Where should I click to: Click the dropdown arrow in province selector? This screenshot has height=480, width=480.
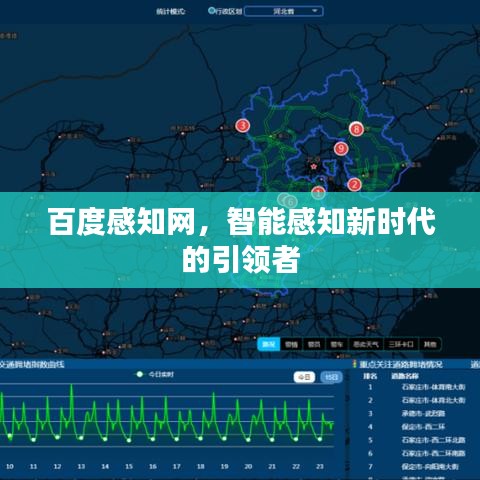coord(315,11)
